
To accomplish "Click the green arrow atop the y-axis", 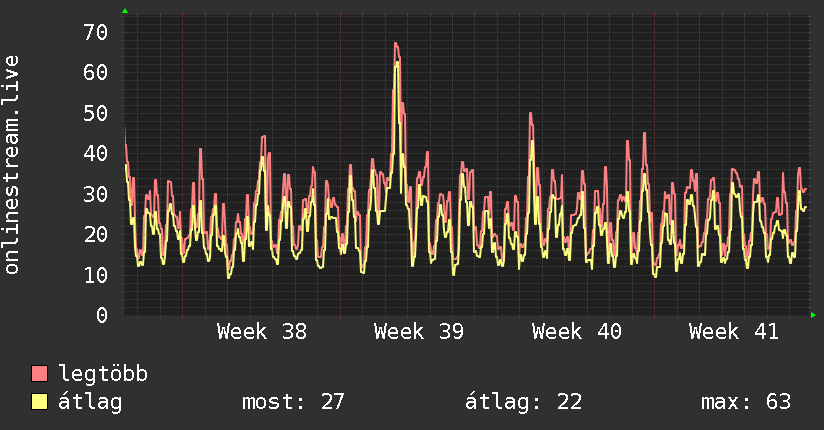I will [x=125, y=11].
